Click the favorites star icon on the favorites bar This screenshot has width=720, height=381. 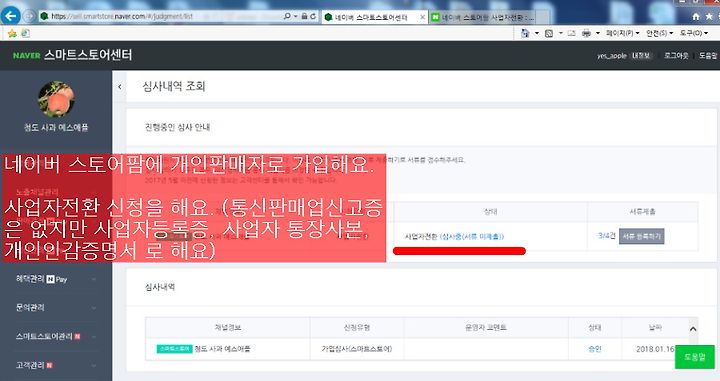pos(12,33)
